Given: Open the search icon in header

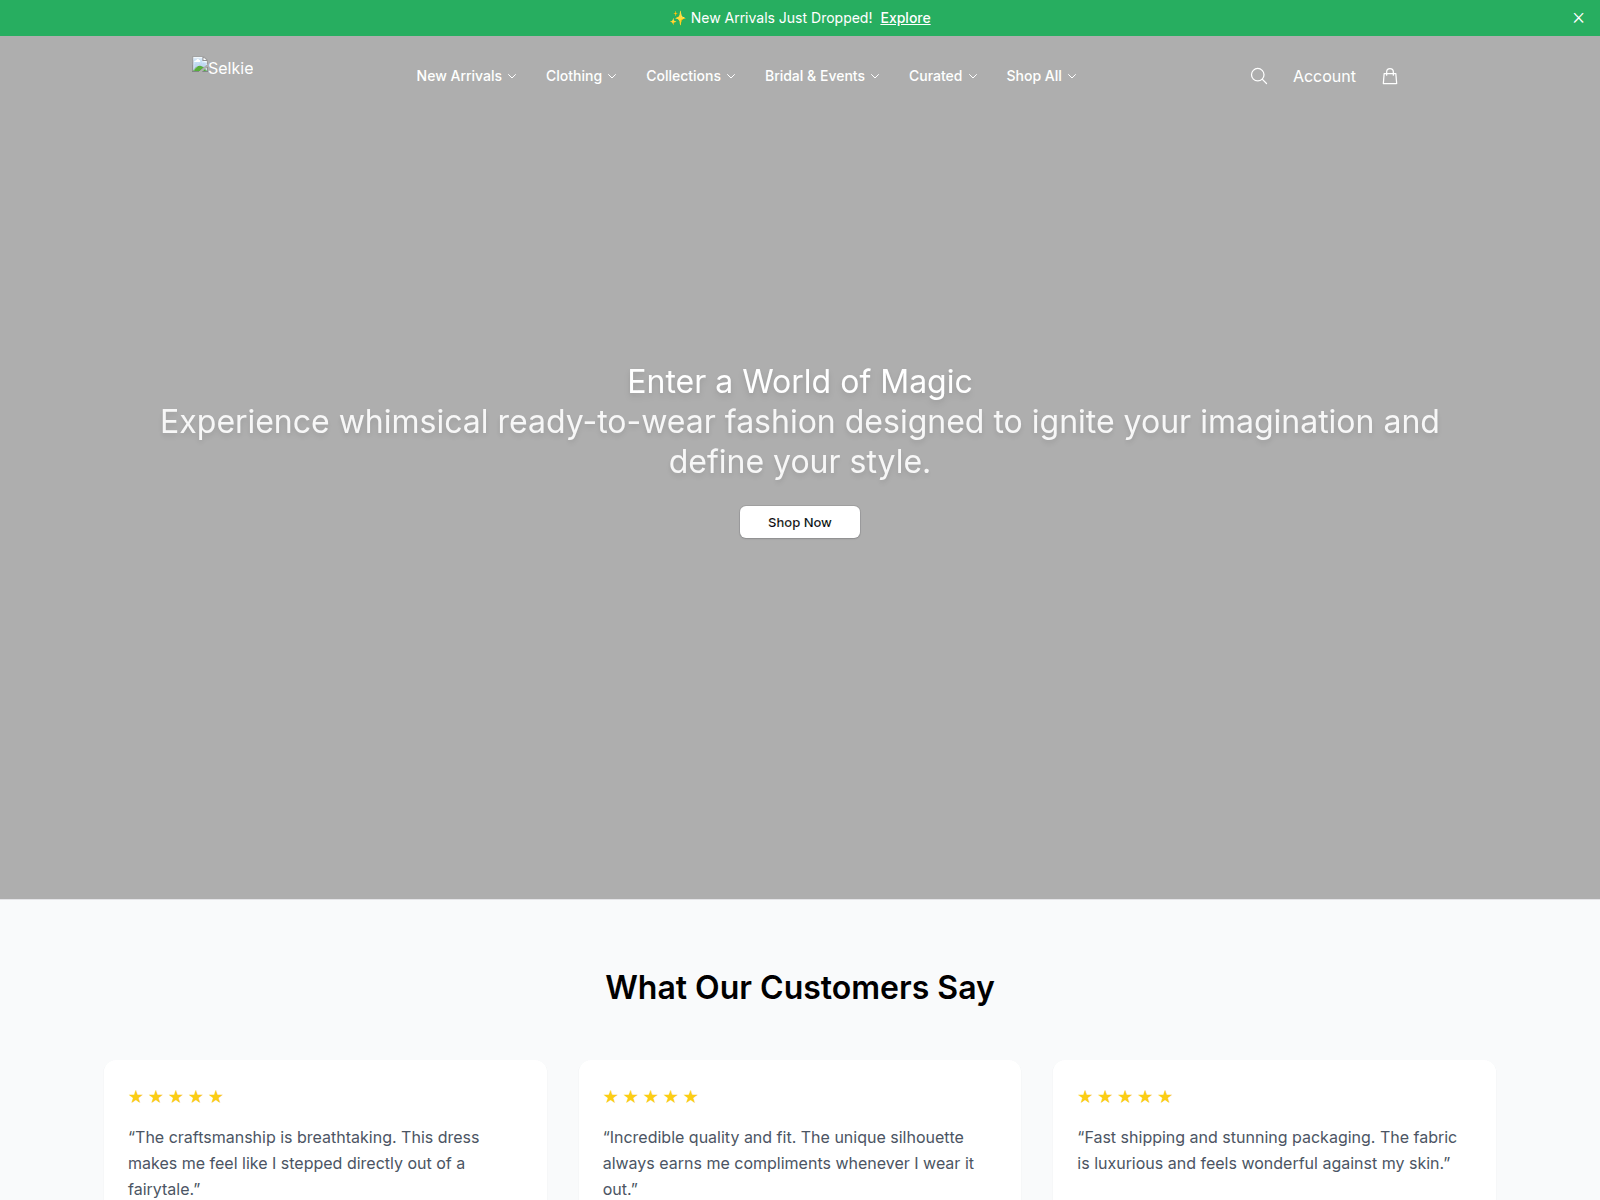Looking at the screenshot, I should 1259,76.
